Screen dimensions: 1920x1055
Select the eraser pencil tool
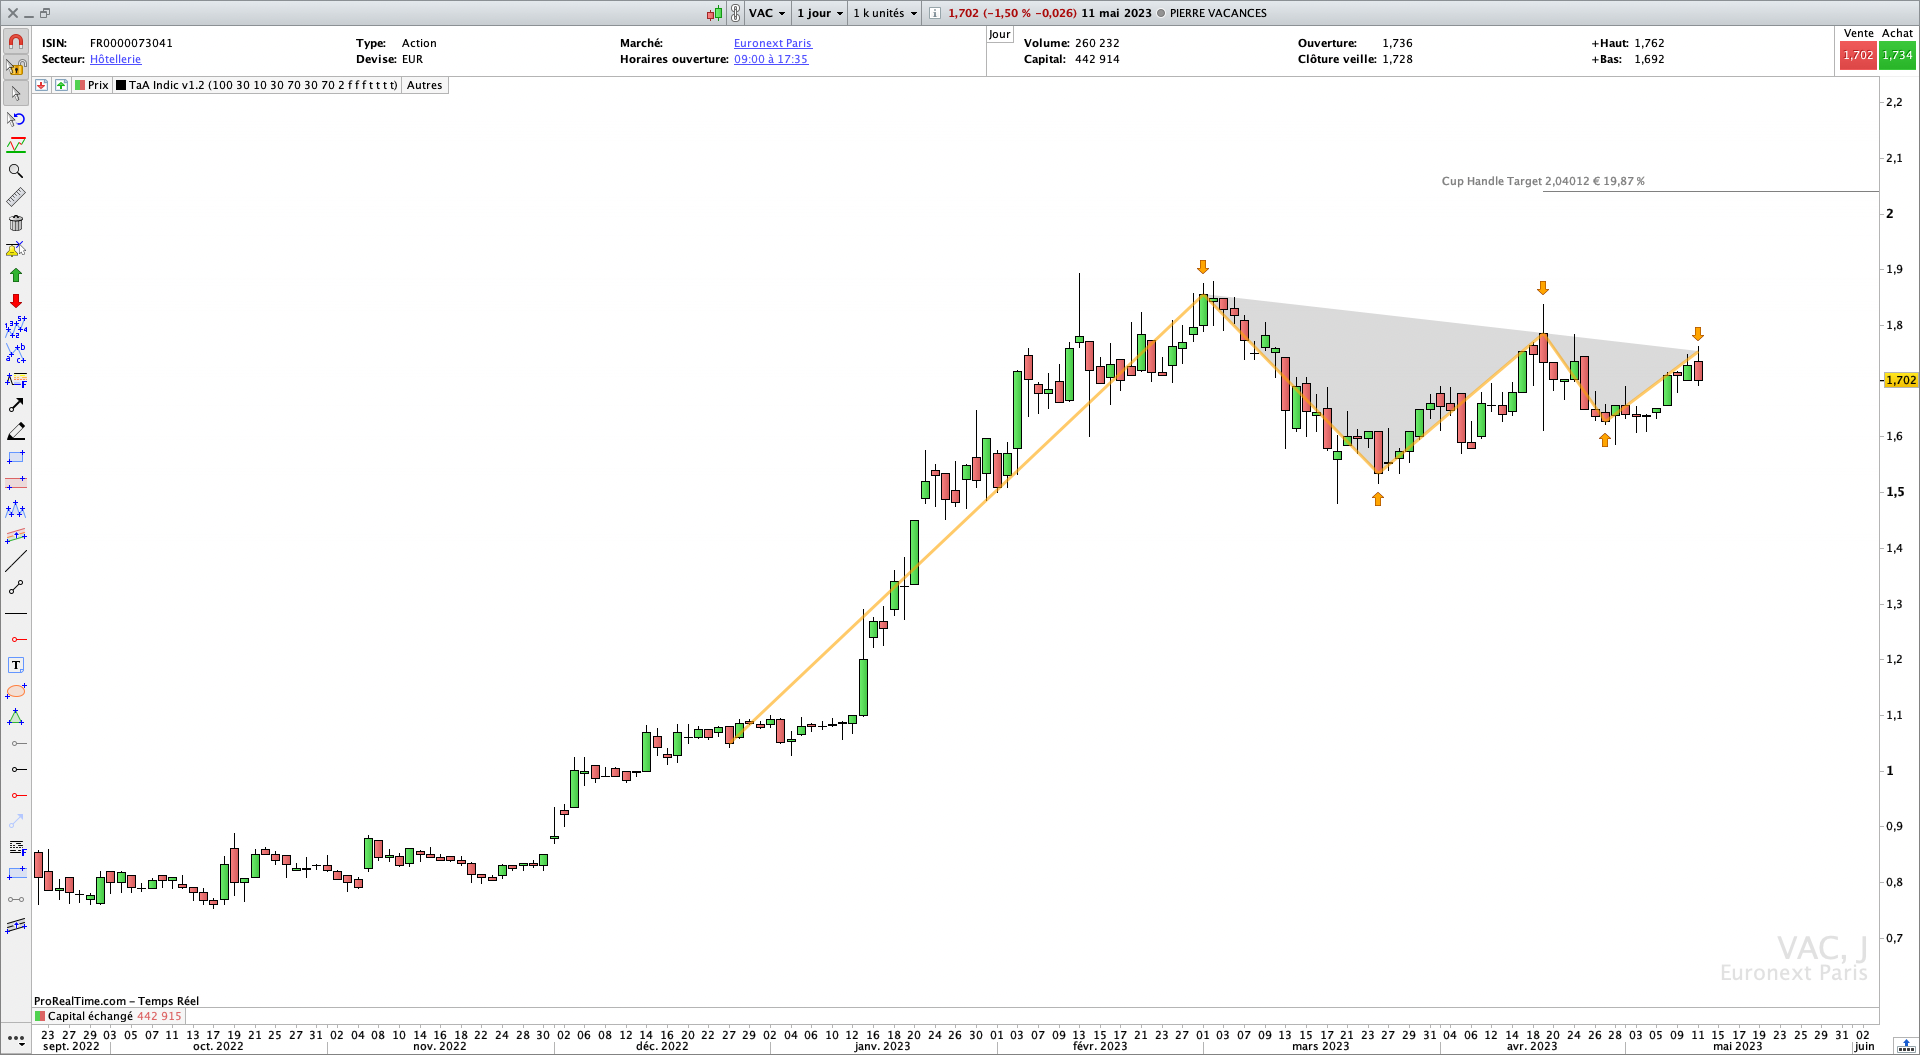tap(16, 431)
